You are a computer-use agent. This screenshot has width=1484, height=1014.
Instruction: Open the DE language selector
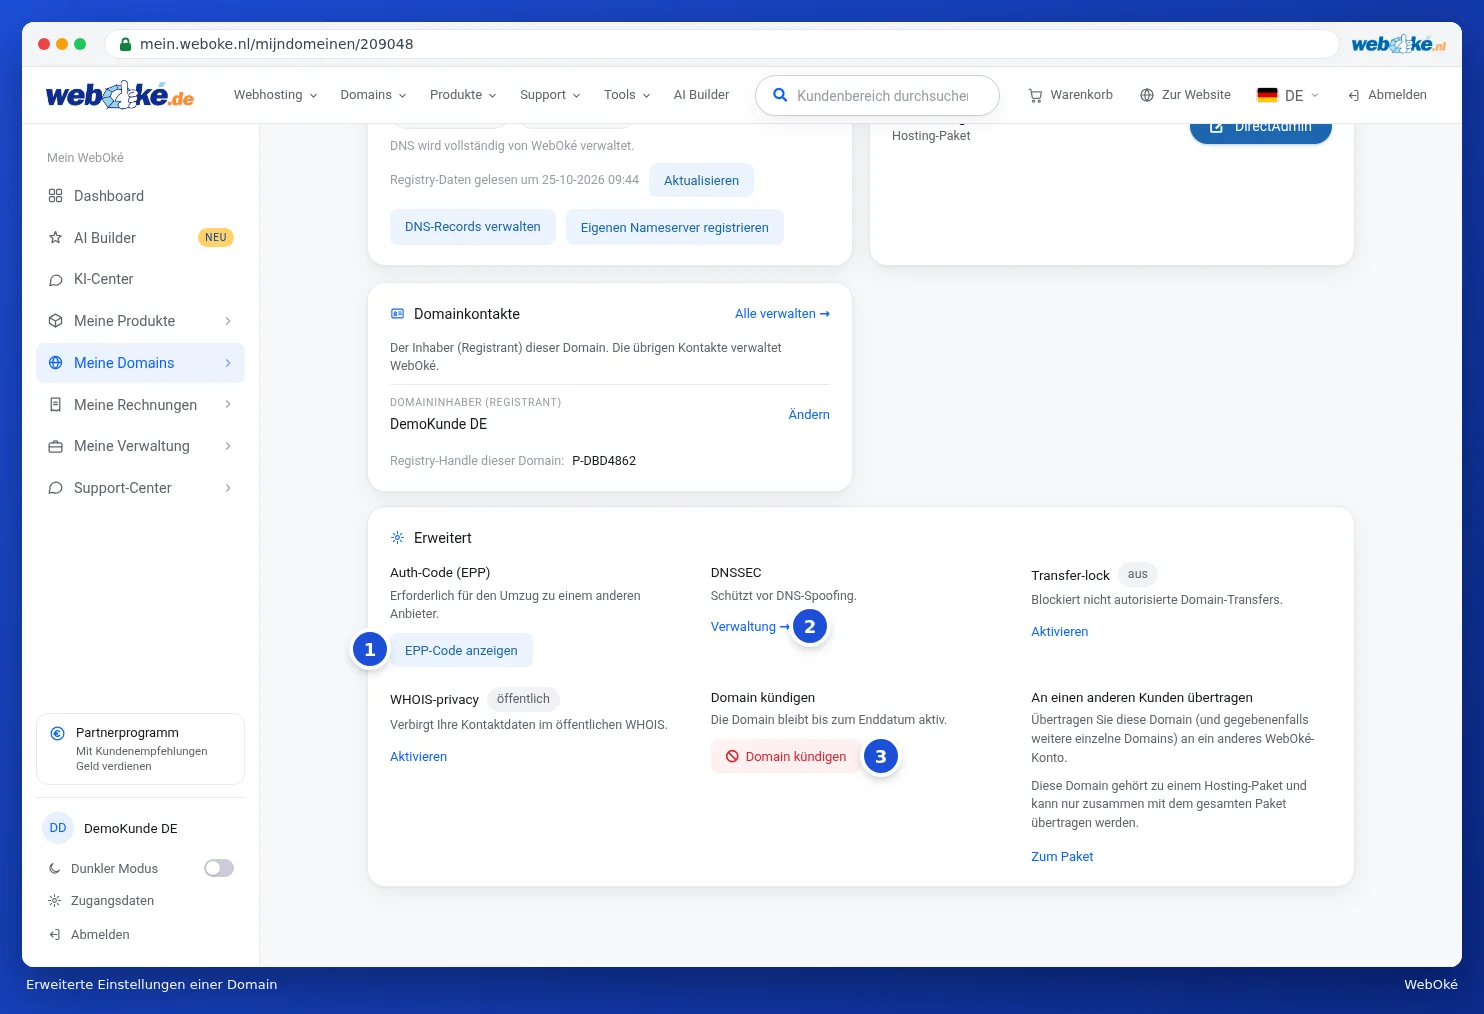[1289, 95]
